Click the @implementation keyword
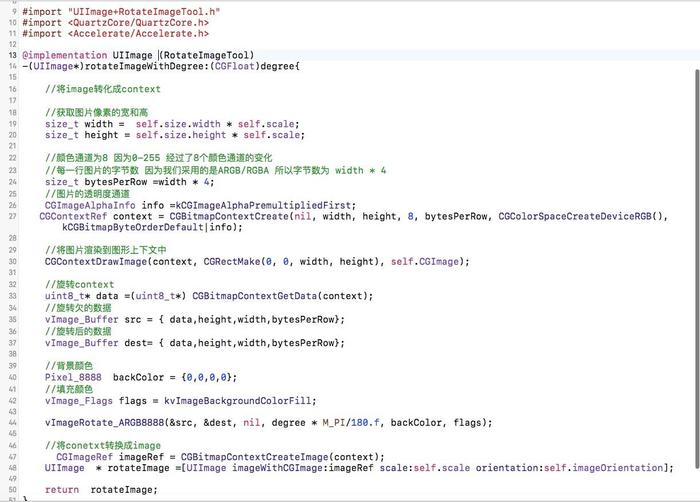 [65, 55]
